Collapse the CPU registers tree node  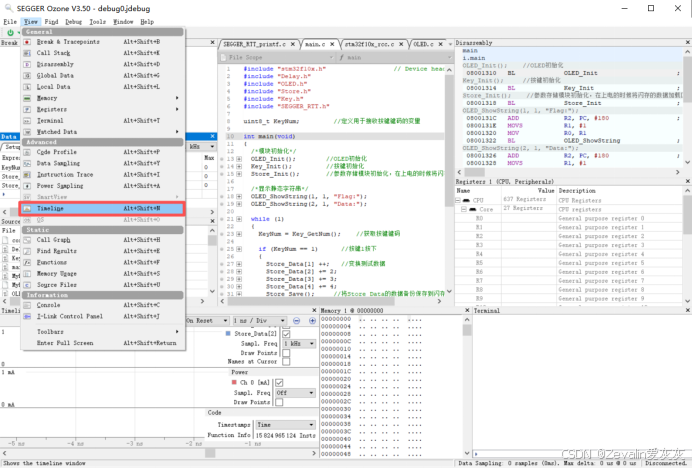458,200
